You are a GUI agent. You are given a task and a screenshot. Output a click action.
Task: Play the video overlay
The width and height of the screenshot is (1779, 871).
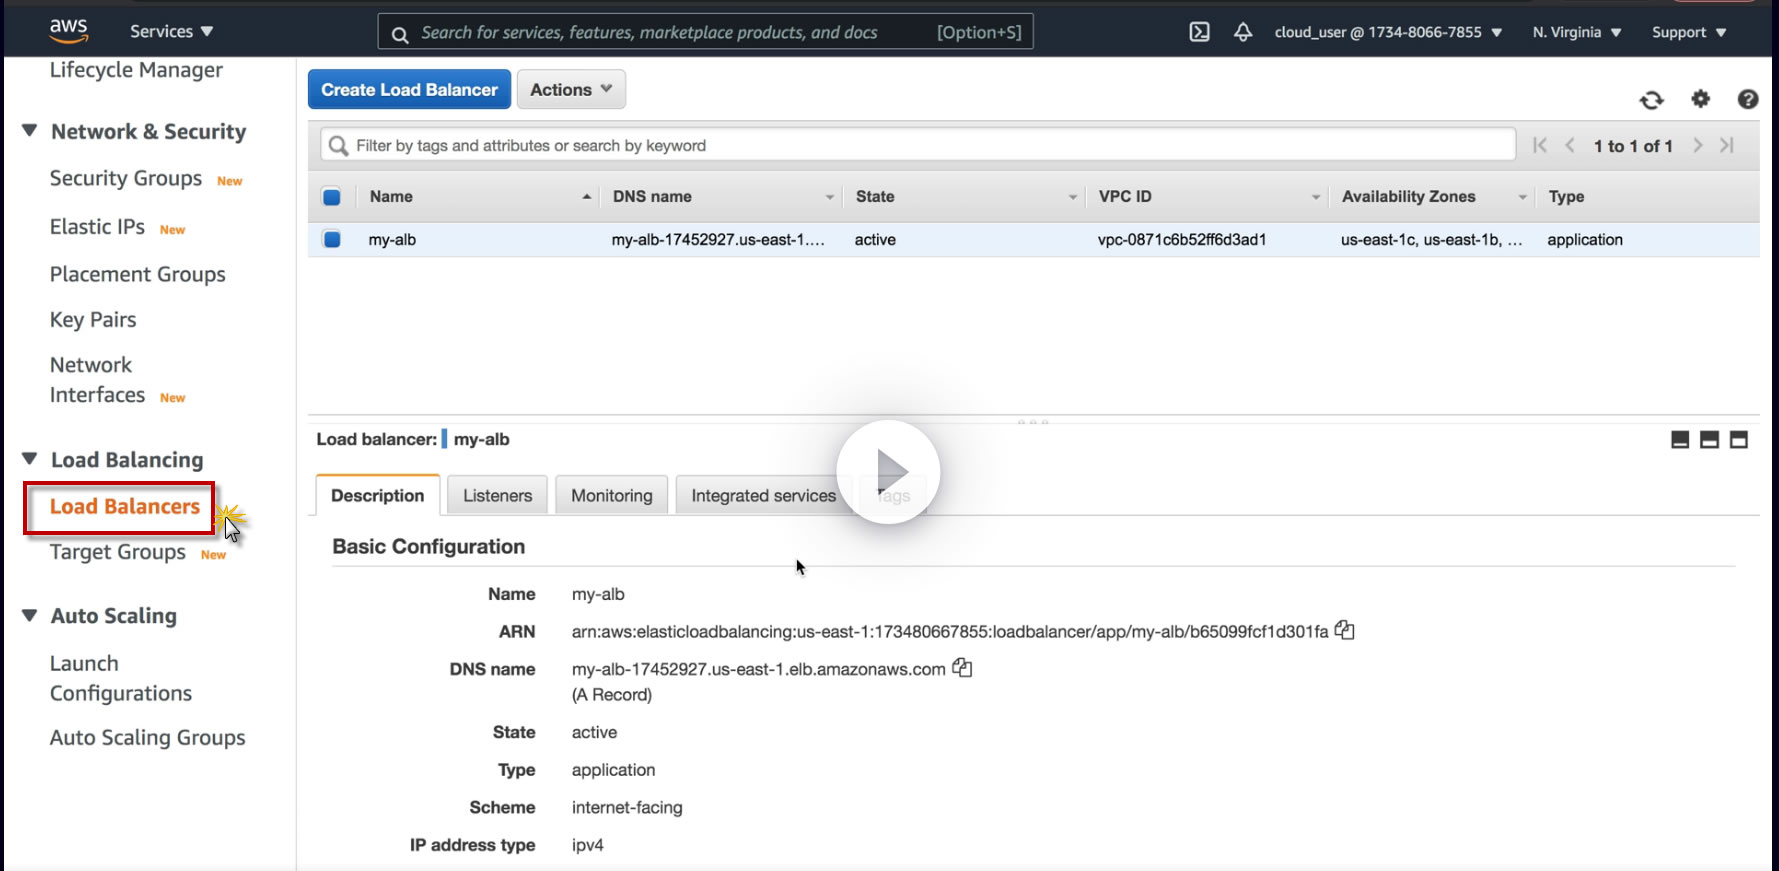pos(888,471)
